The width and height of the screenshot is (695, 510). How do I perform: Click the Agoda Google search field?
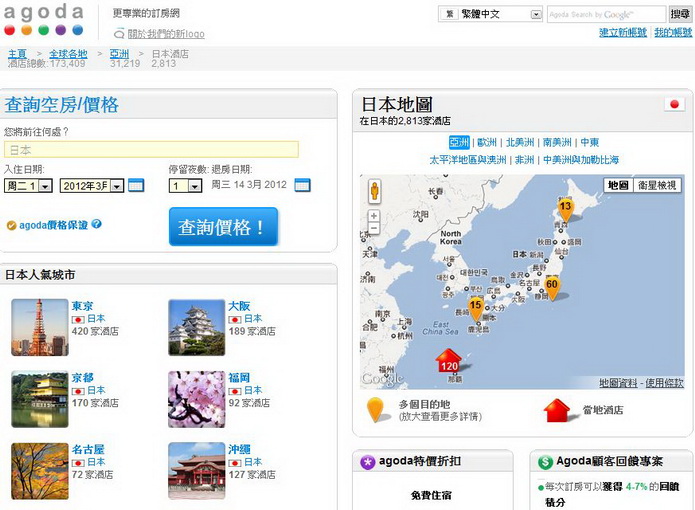point(606,14)
